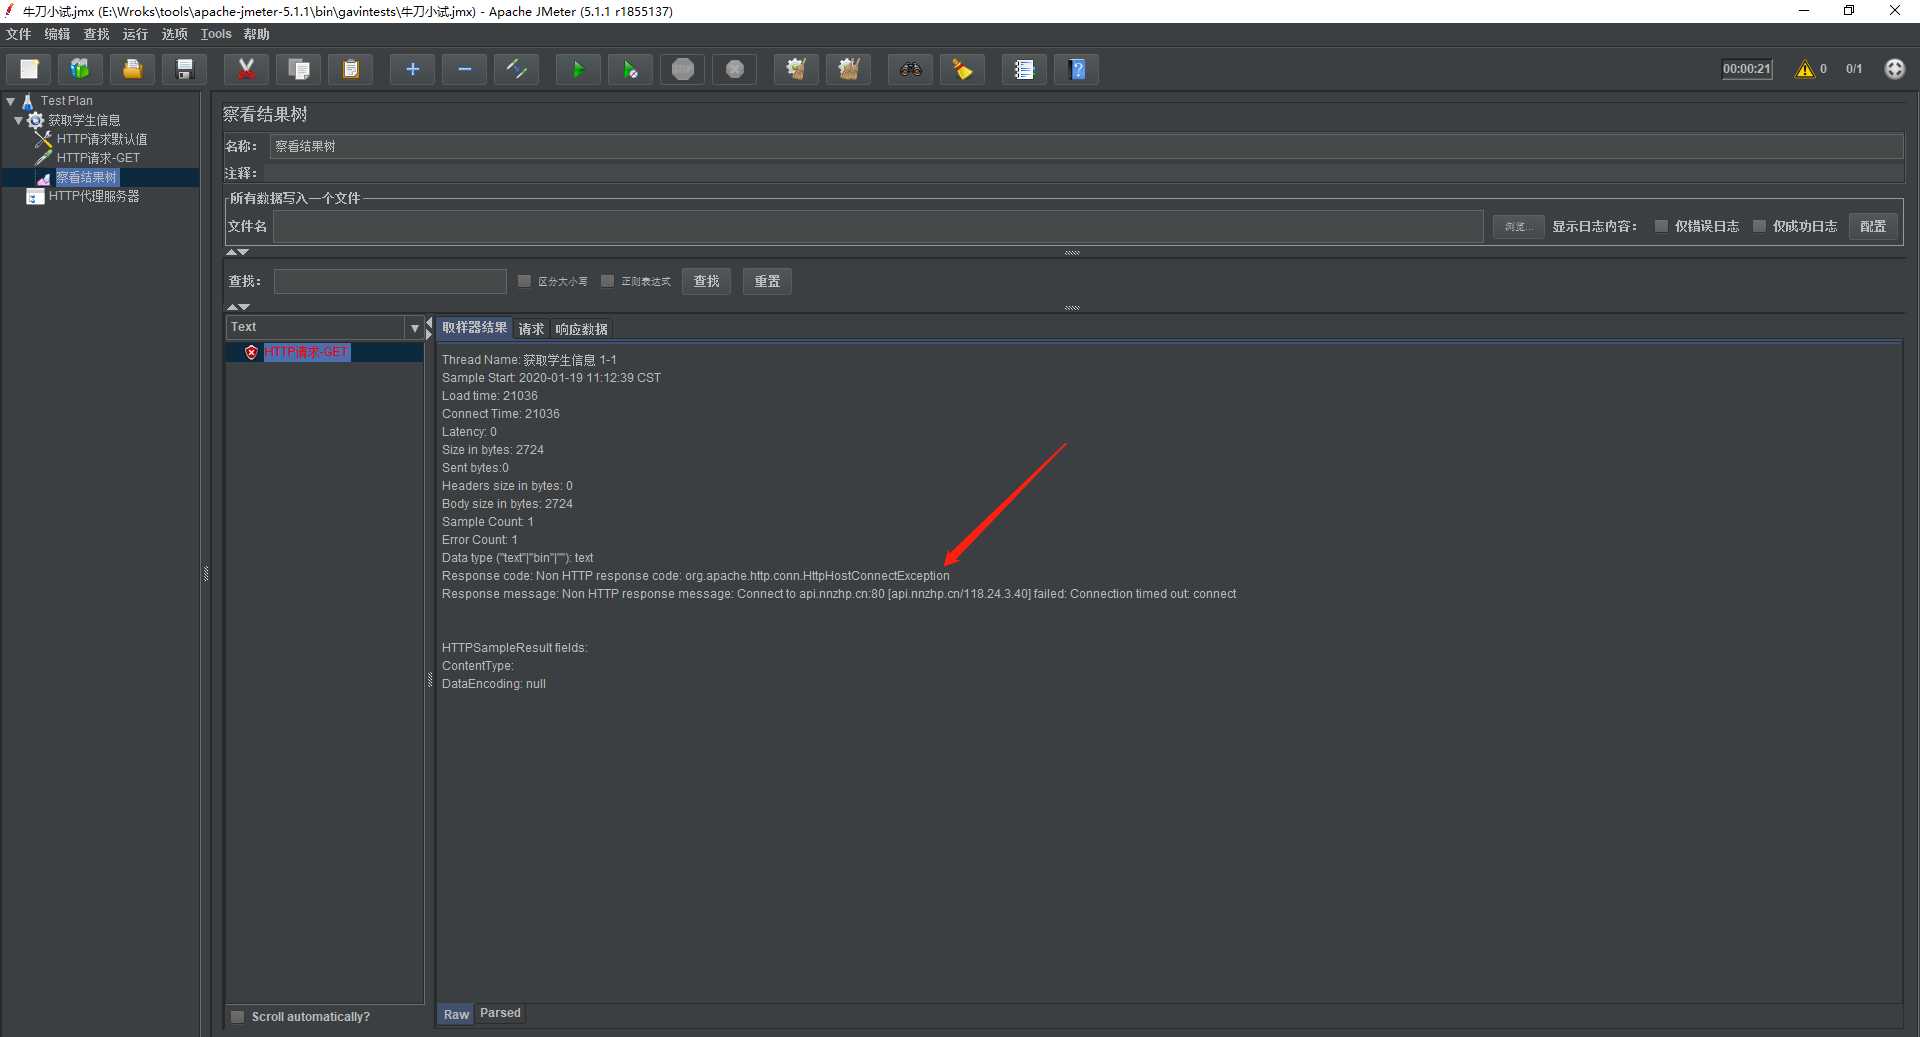Image resolution: width=1920 pixels, height=1037 pixels.
Task: Toggle enable/disable element icon
Action: [516, 69]
